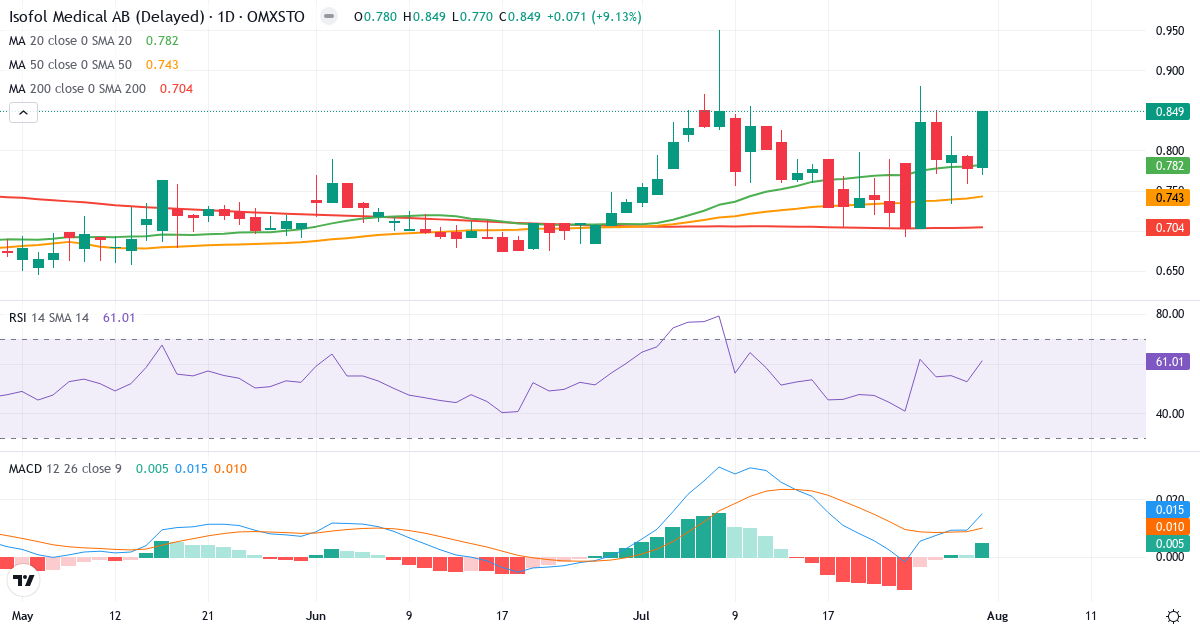
Task: Click the 21 date on time axis
Action: click(207, 616)
